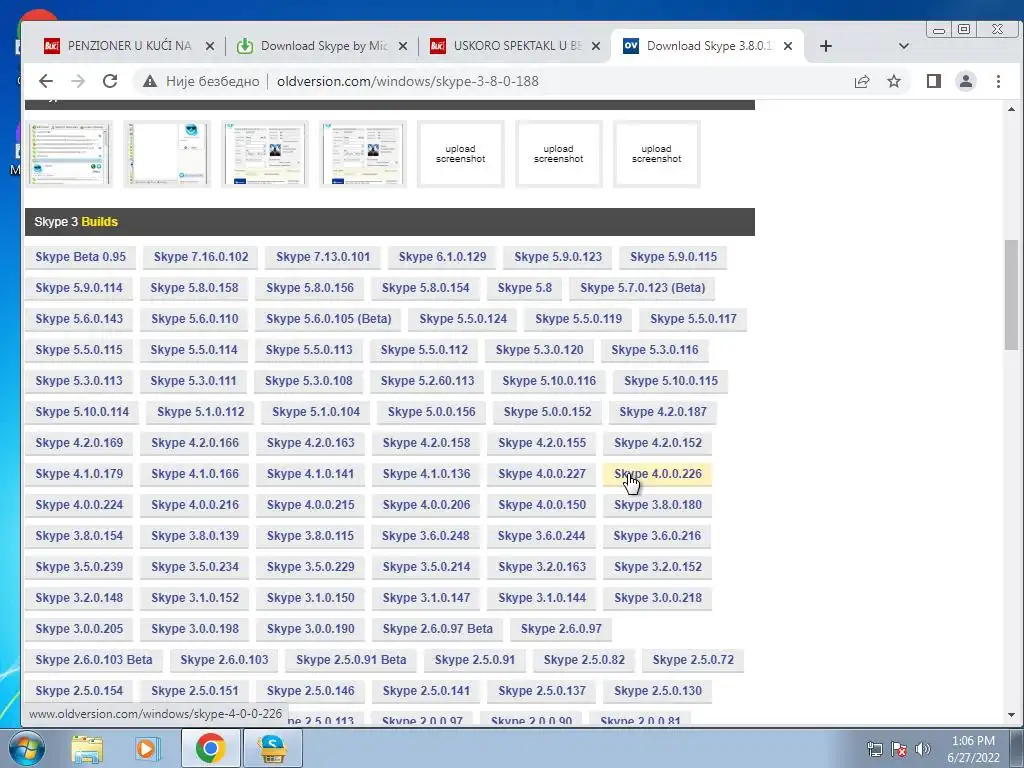The width and height of the screenshot is (1024, 768).
Task: Click the page scroll-down arrow
Action: click(1012, 715)
